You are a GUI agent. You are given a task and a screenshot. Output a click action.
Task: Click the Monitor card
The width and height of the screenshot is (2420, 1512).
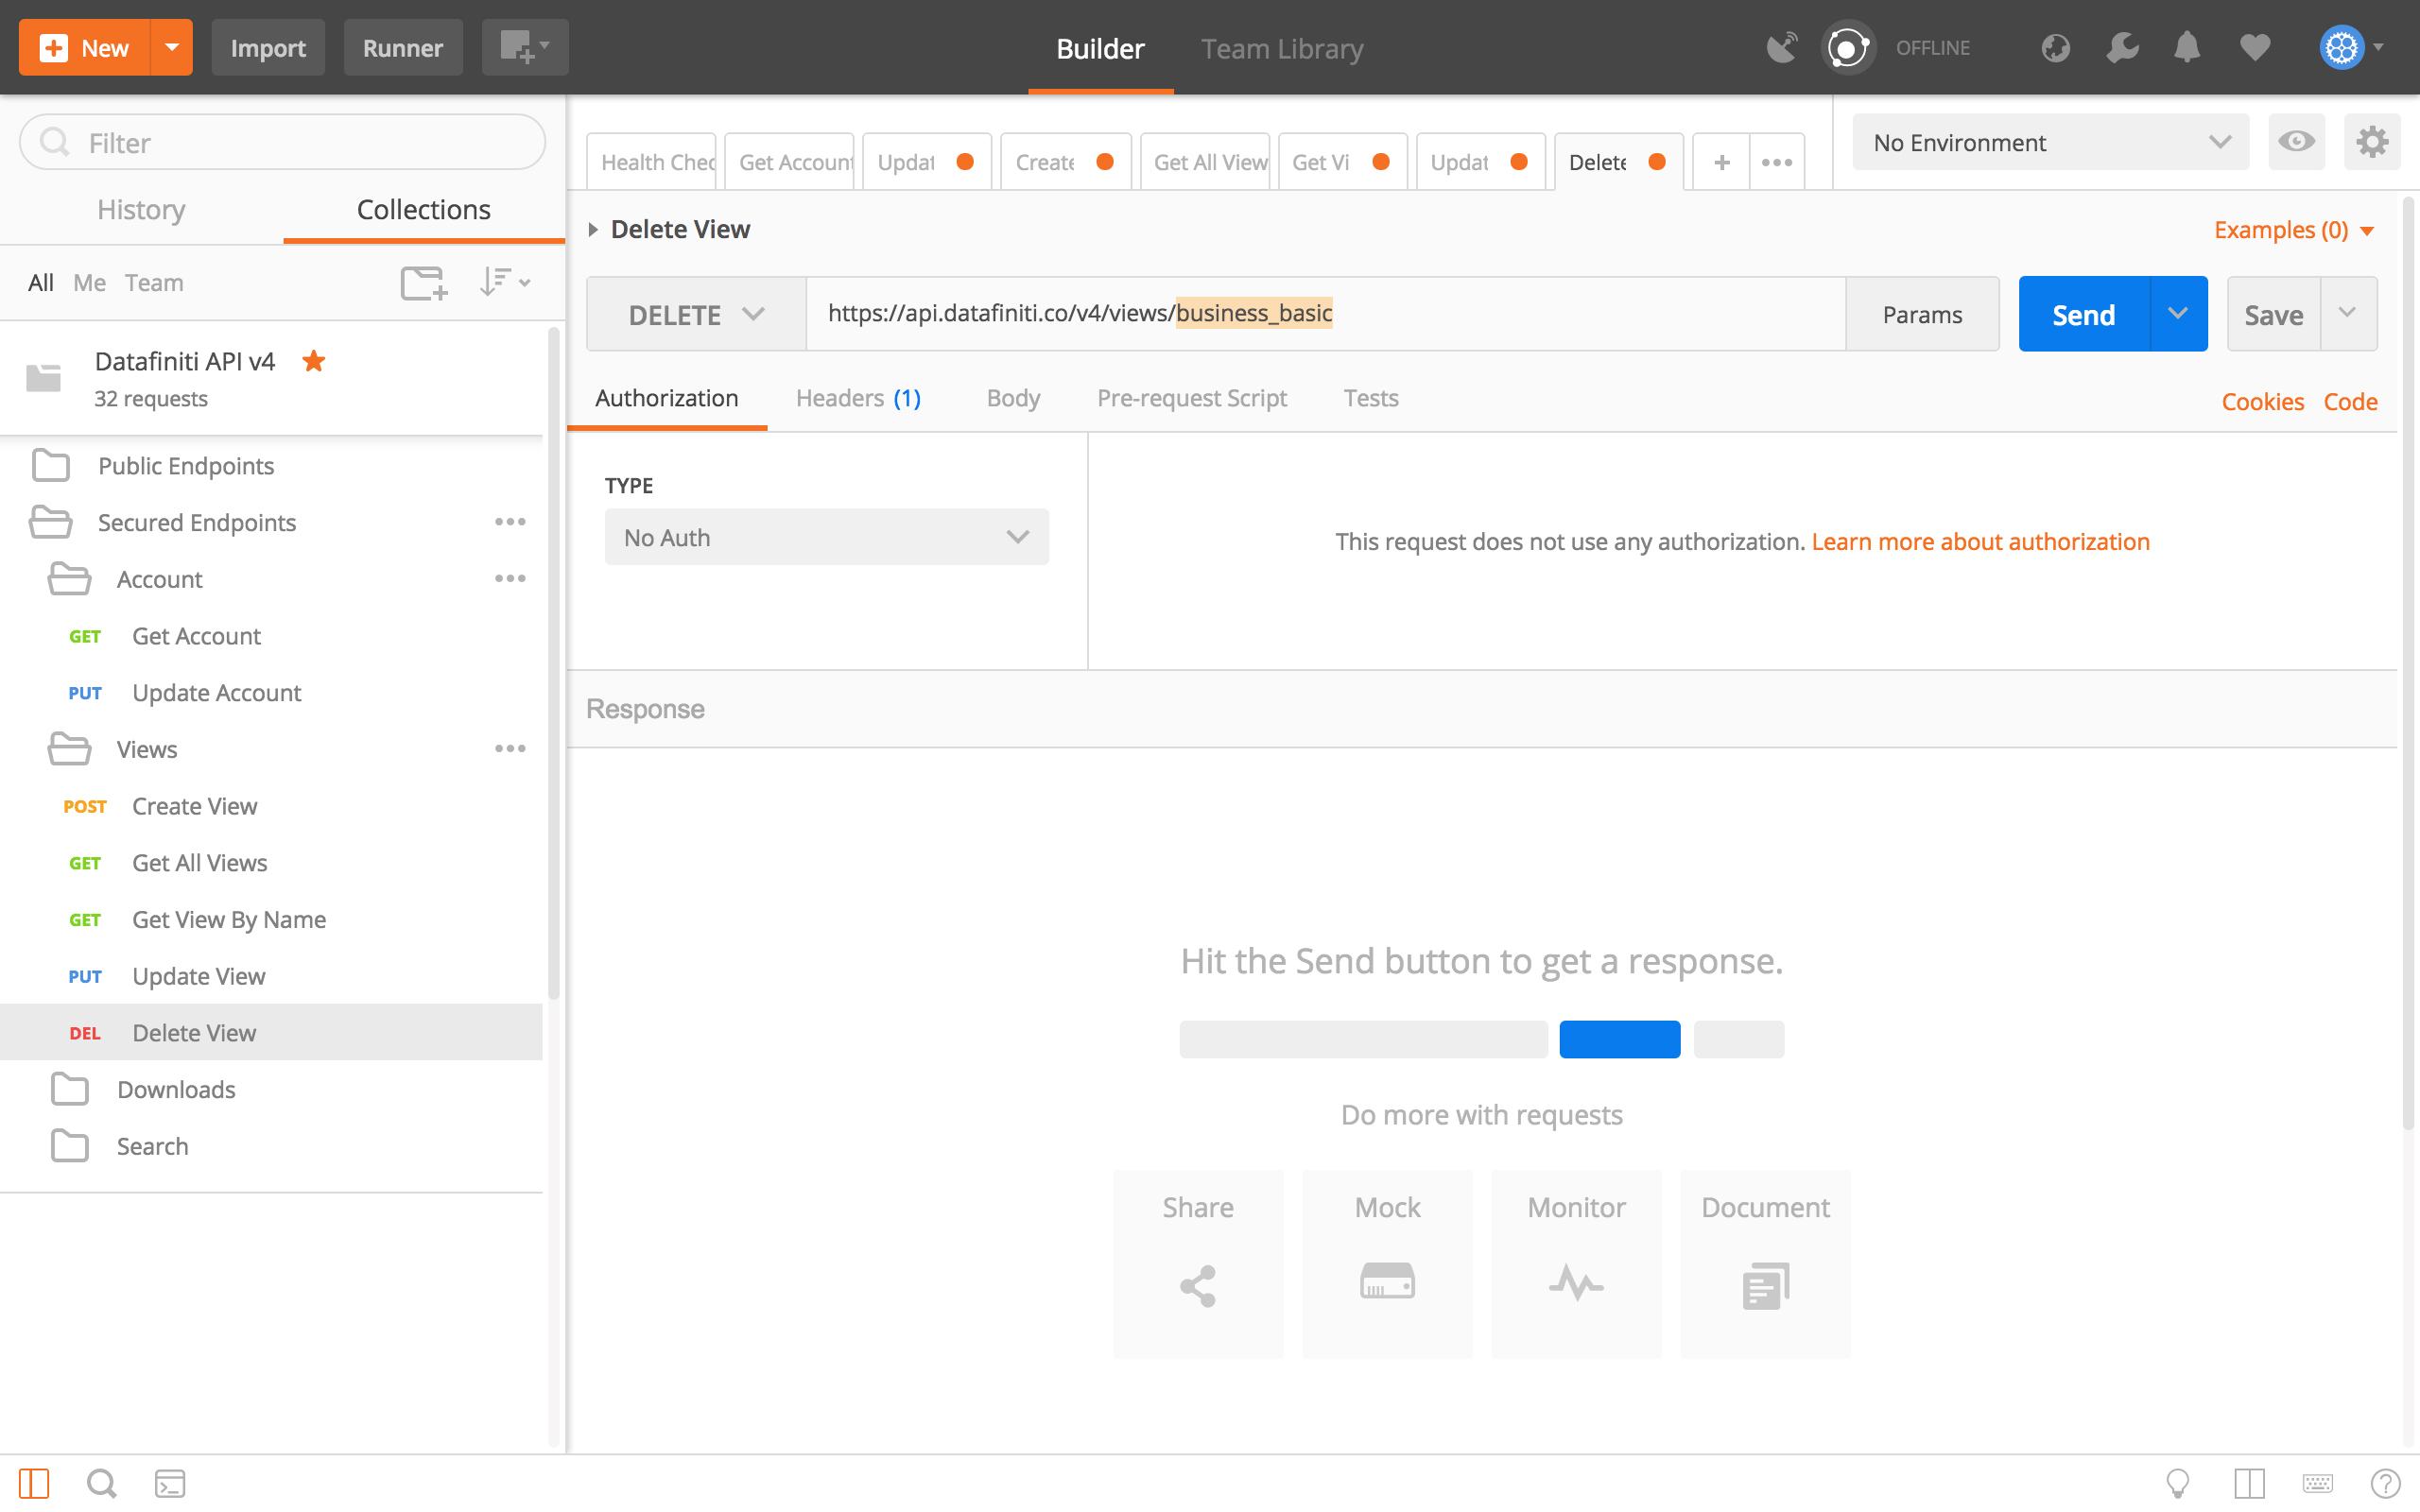click(x=1576, y=1264)
